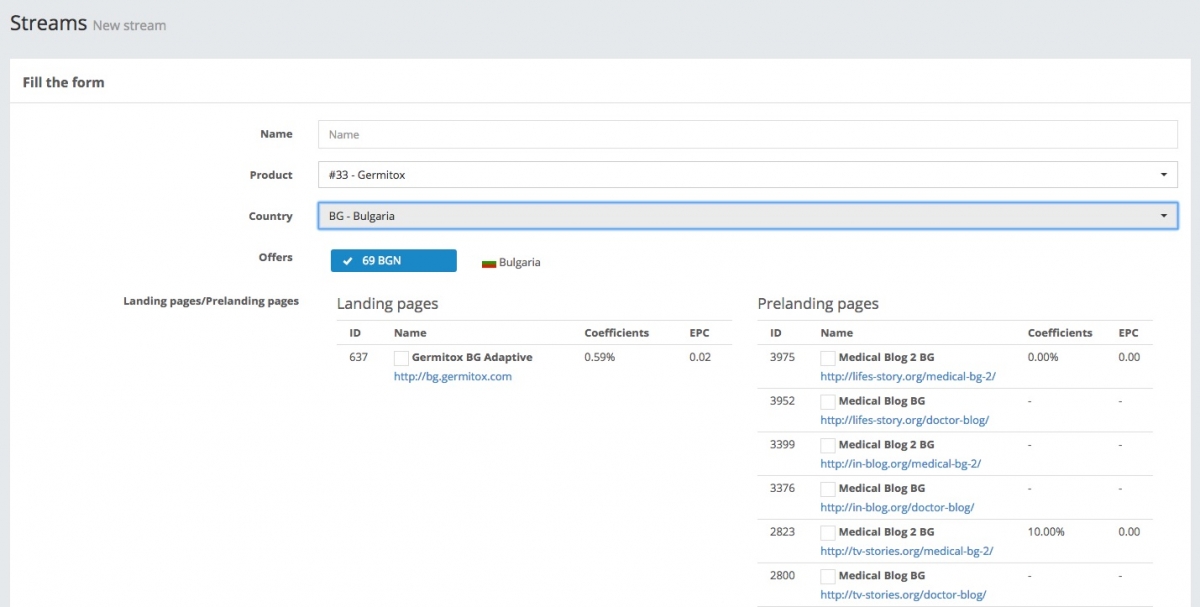1200x607 pixels.
Task: Open the bg.germitox.com link
Action: (x=452, y=377)
